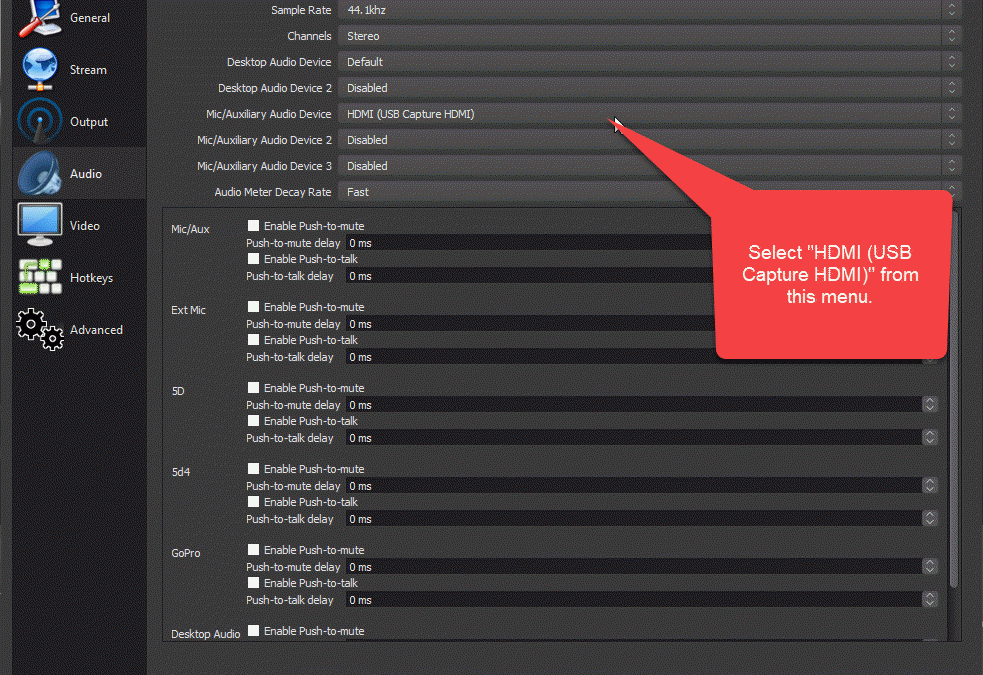983x675 pixels.
Task: Select the Hotkeys keyboard icon
Action: (x=40, y=278)
